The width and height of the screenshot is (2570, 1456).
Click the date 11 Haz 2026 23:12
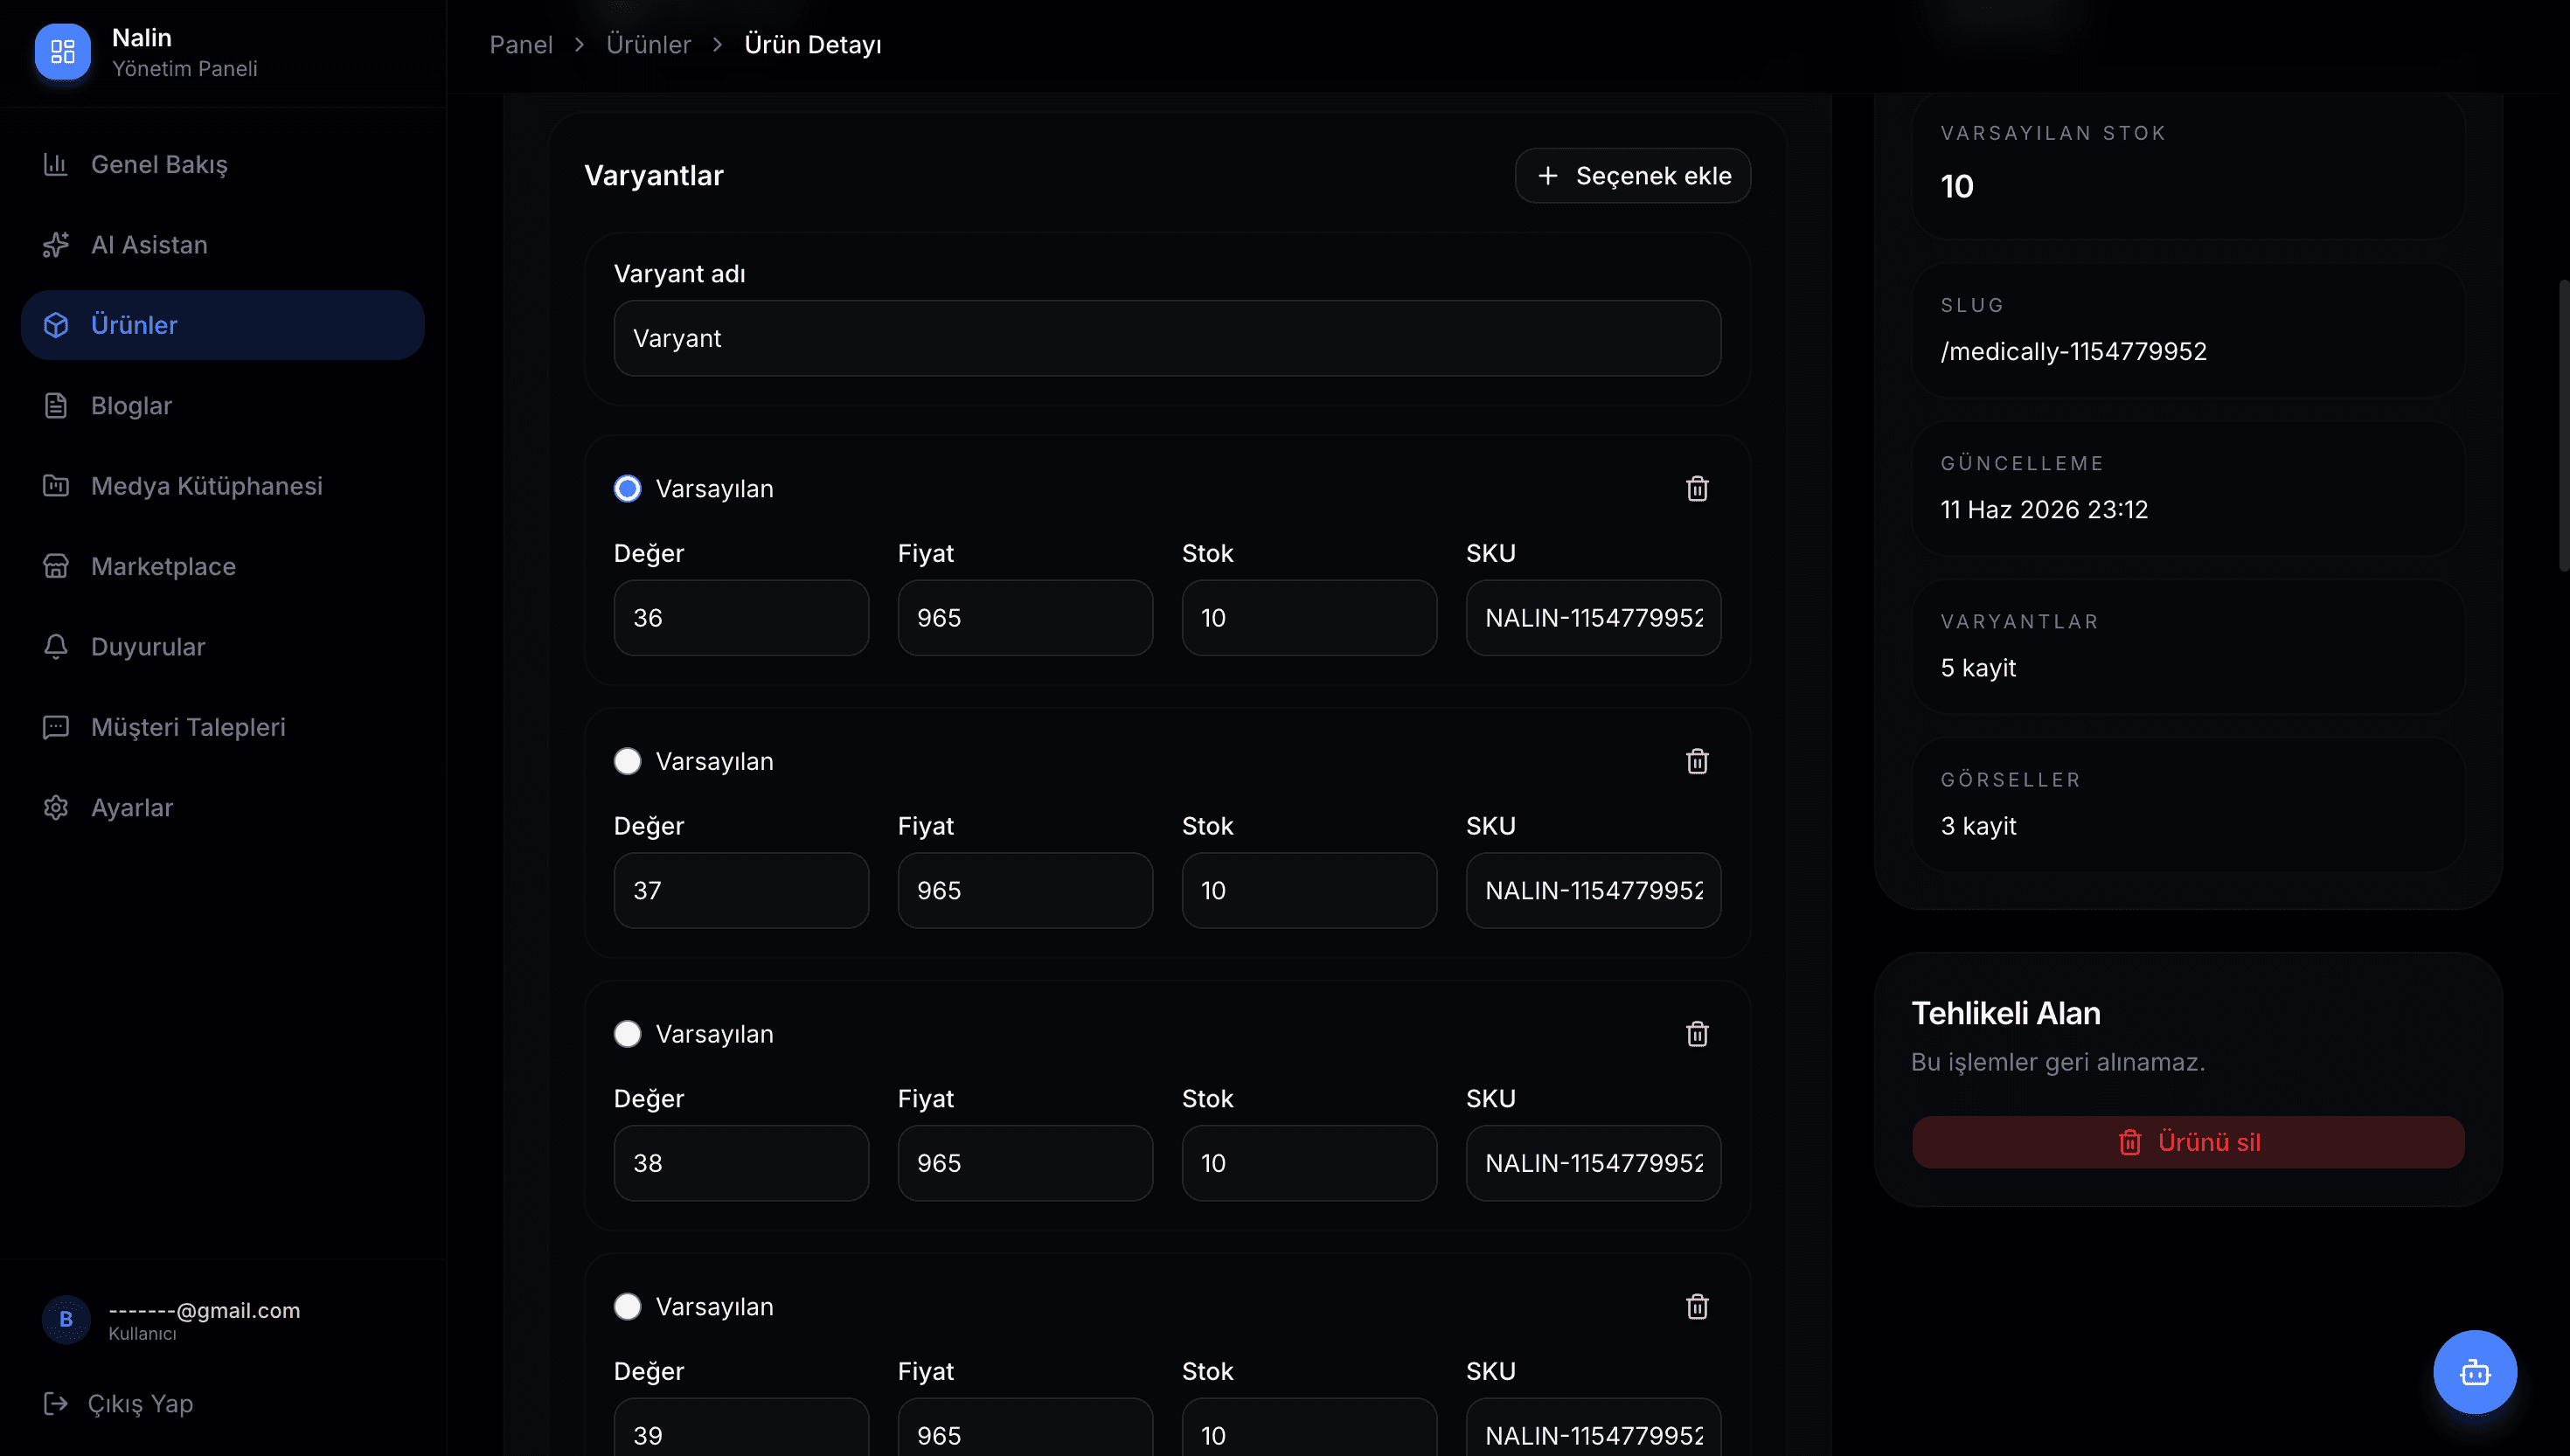pyautogui.click(x=2044, y=510)
